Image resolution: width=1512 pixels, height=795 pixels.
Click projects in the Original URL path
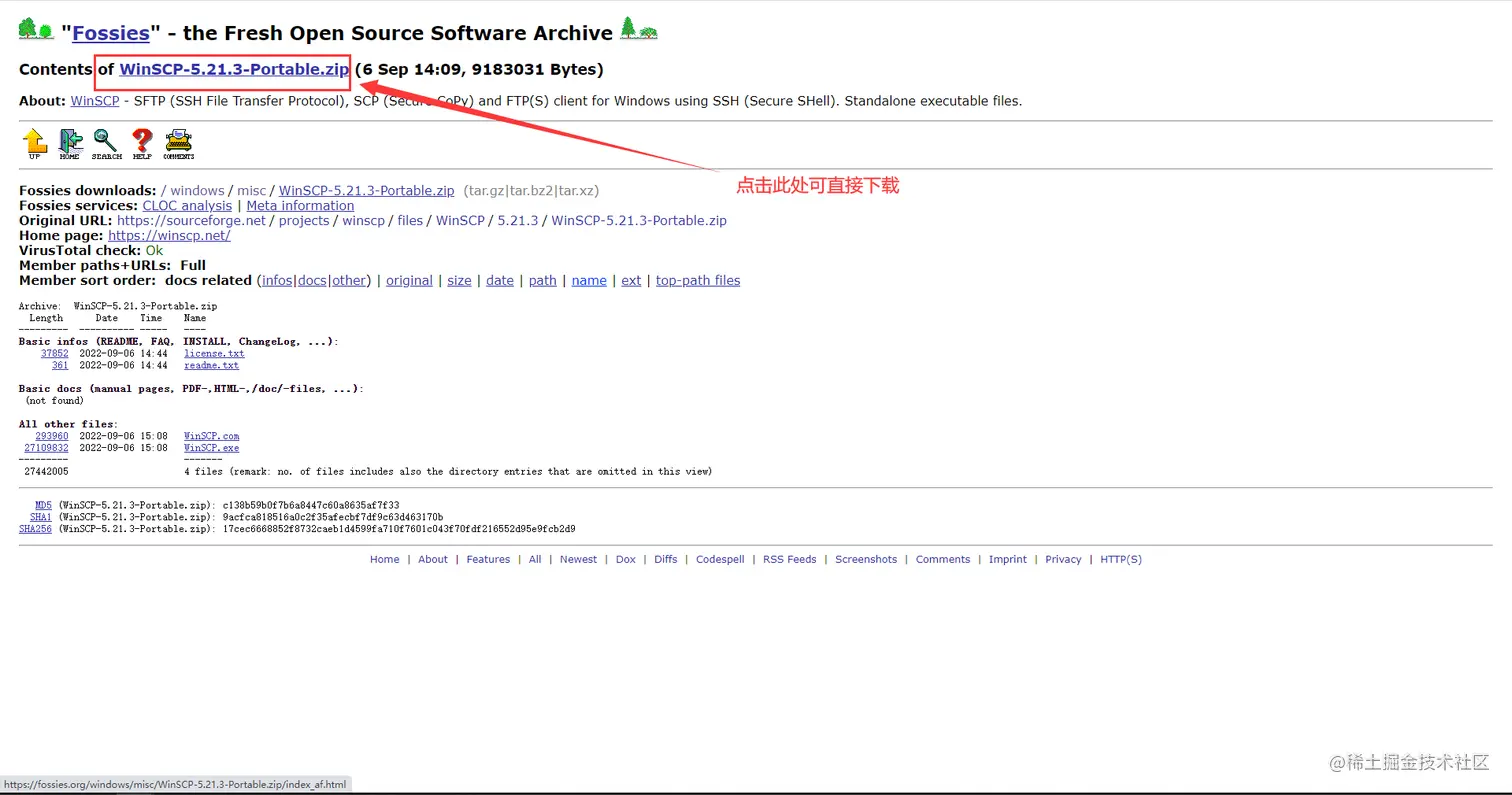click(x=304, y=221)
